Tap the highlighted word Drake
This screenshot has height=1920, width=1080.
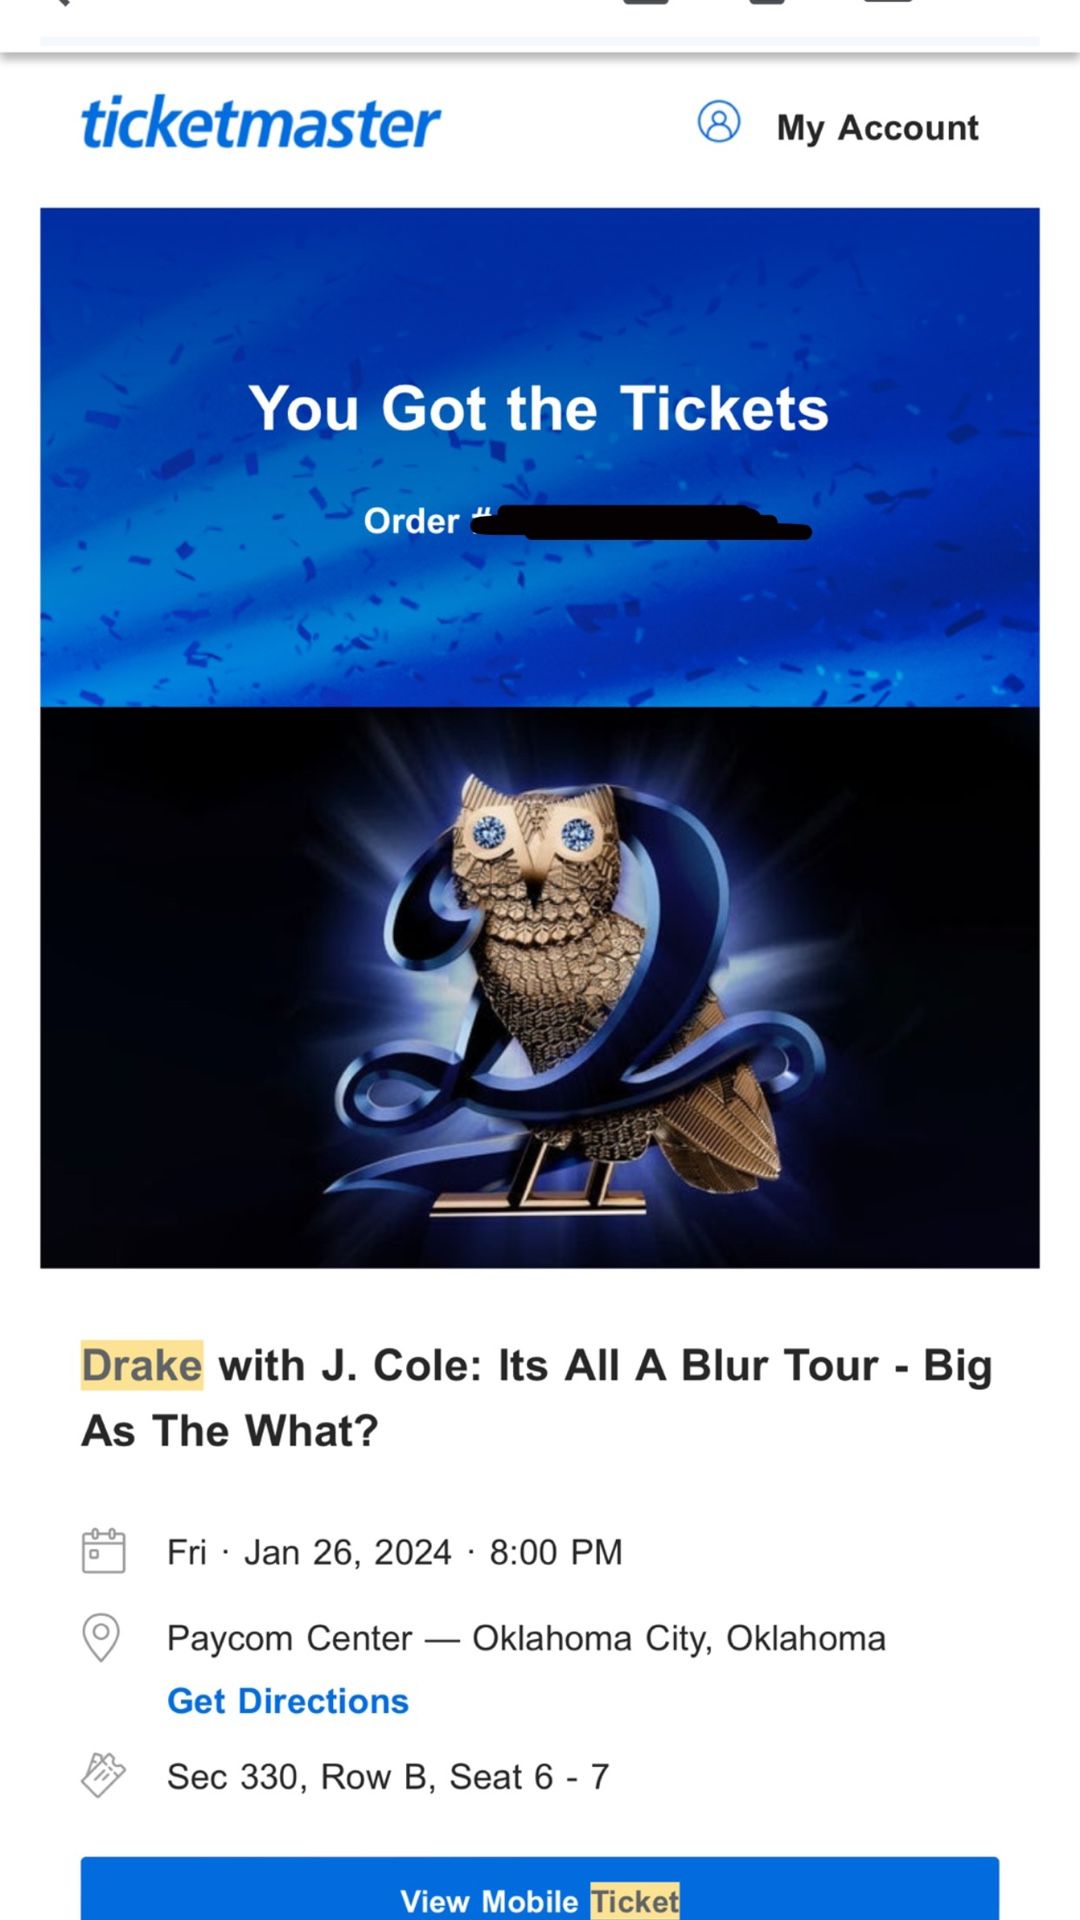pos(142,1365)
